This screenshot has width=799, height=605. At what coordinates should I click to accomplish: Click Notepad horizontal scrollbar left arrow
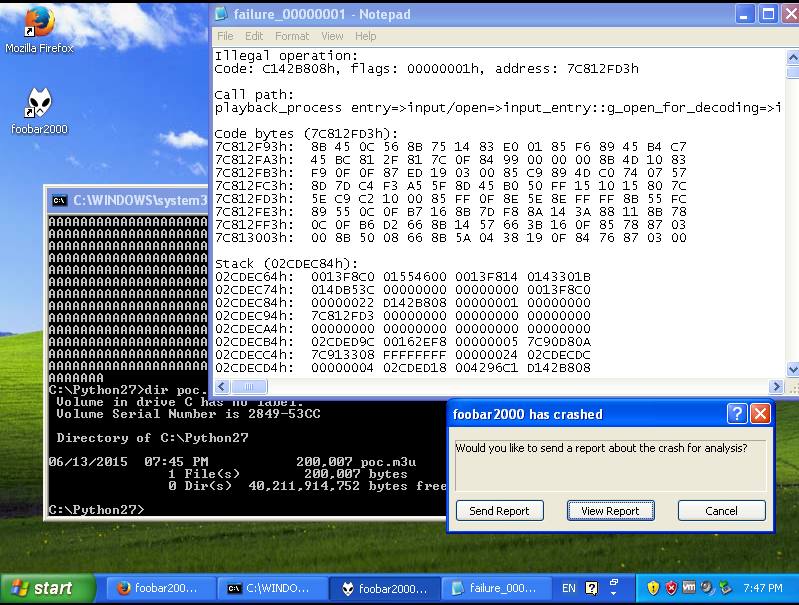222,386
